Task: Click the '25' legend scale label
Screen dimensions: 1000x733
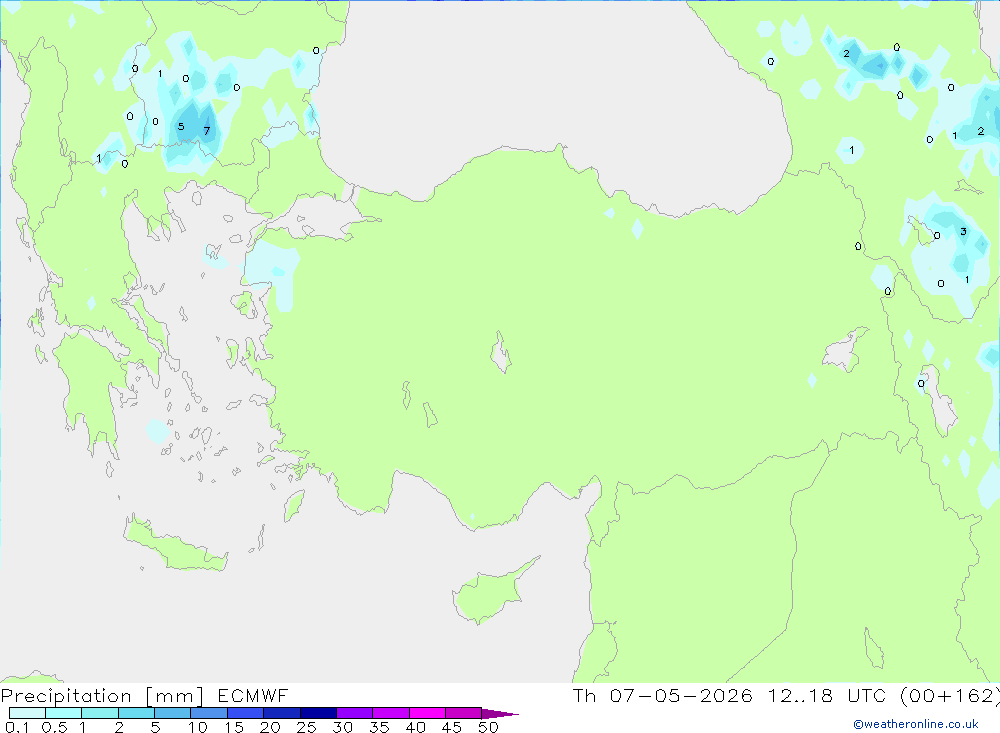Action: pyautogui.click(x=307, y=727)
